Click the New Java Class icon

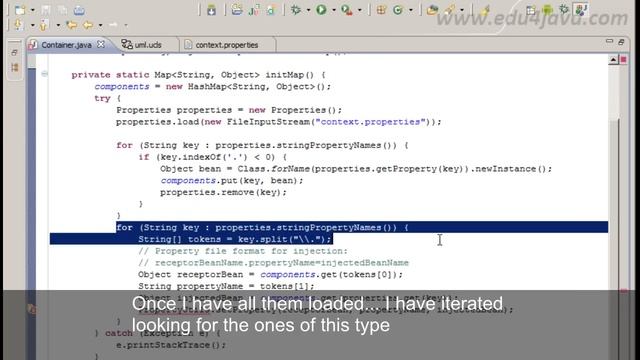(x=398, y=10)
